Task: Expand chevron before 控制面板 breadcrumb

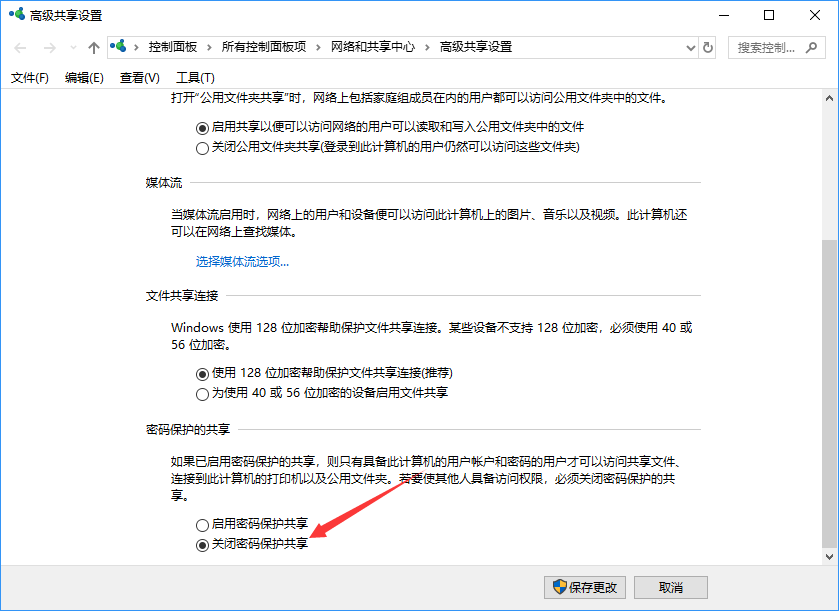Action: coord(136,48)
